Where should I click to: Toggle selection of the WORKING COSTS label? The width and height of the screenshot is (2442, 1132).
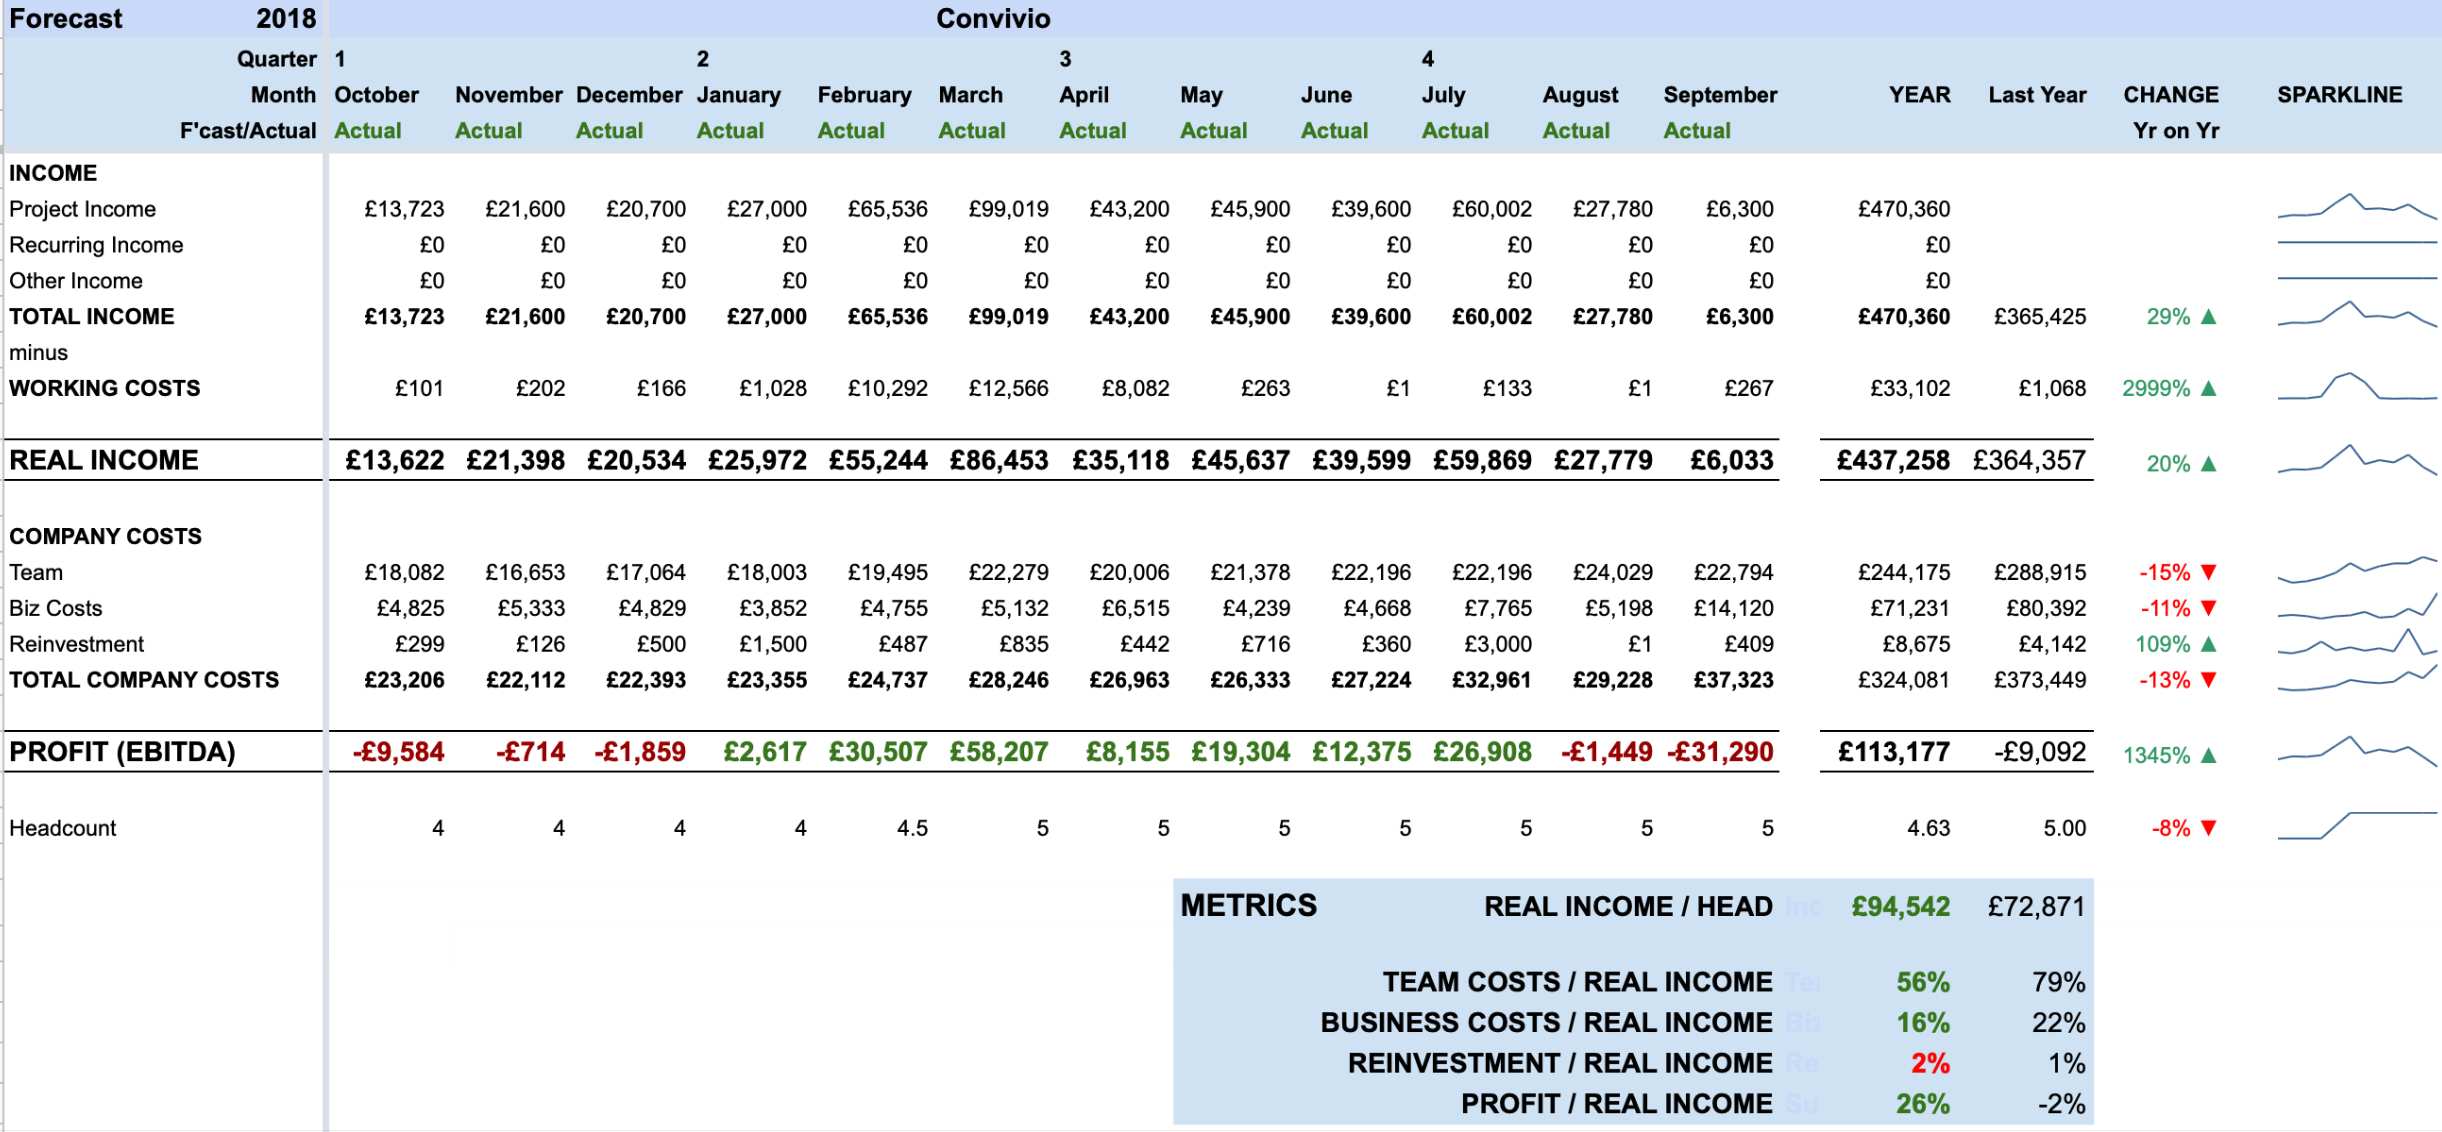click(104, 388)
